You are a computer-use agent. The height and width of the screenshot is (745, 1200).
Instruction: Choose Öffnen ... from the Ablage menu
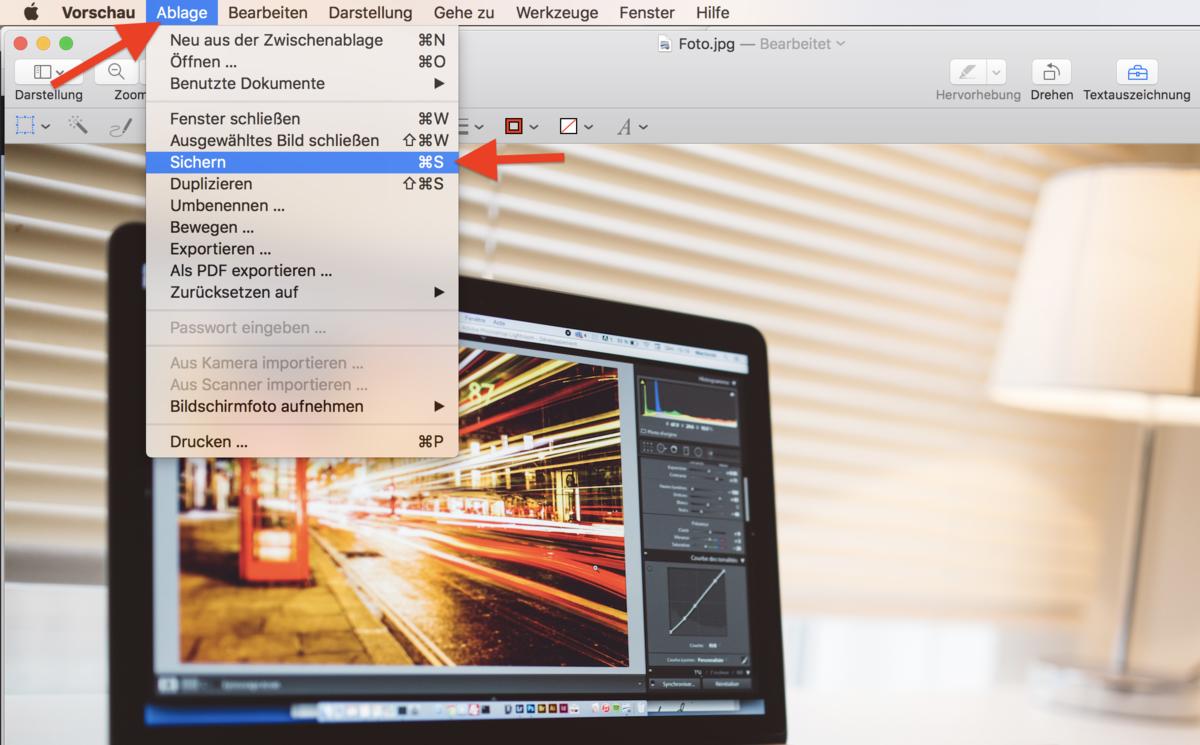[302, 62]
